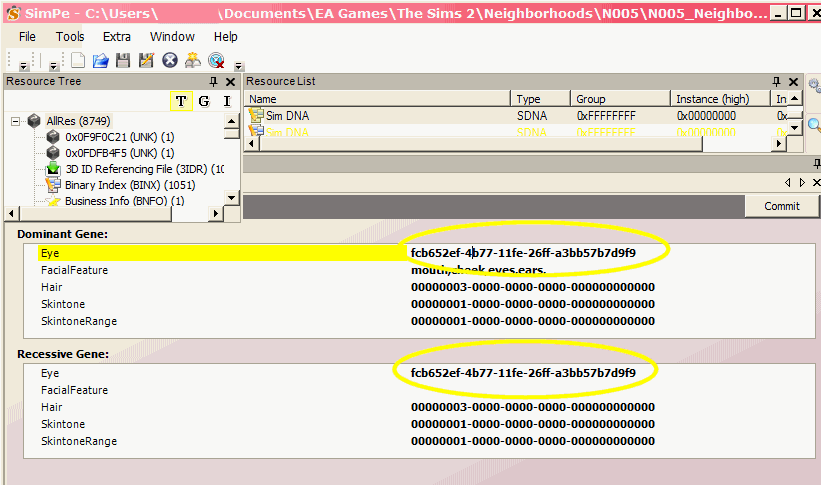821x485 pixels.
Task: Click 3D ID Referencing File icon
Action: 53,169
